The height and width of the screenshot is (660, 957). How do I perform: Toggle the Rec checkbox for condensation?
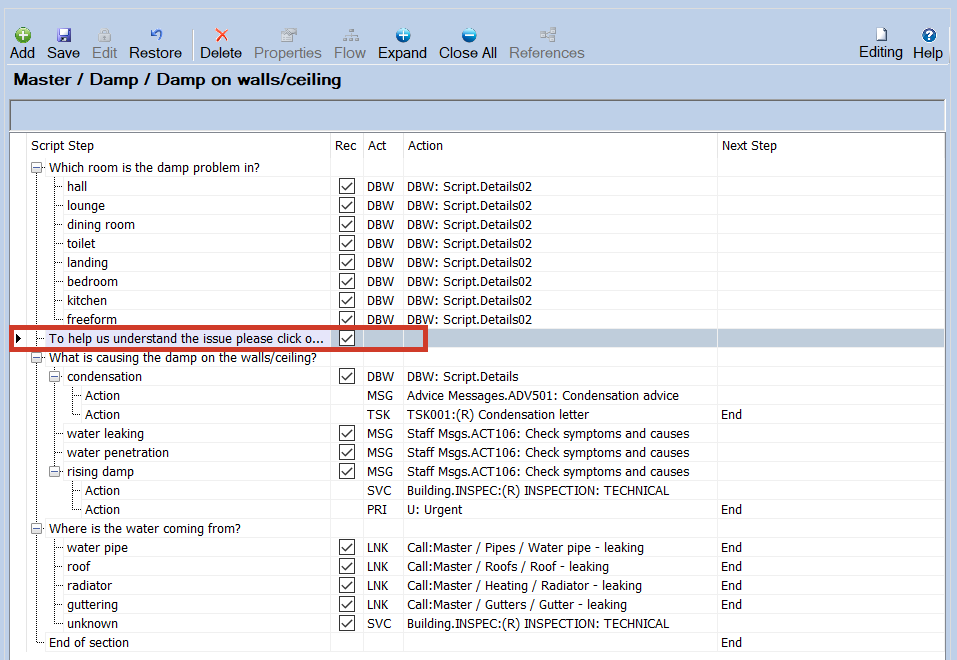point(347,377)
